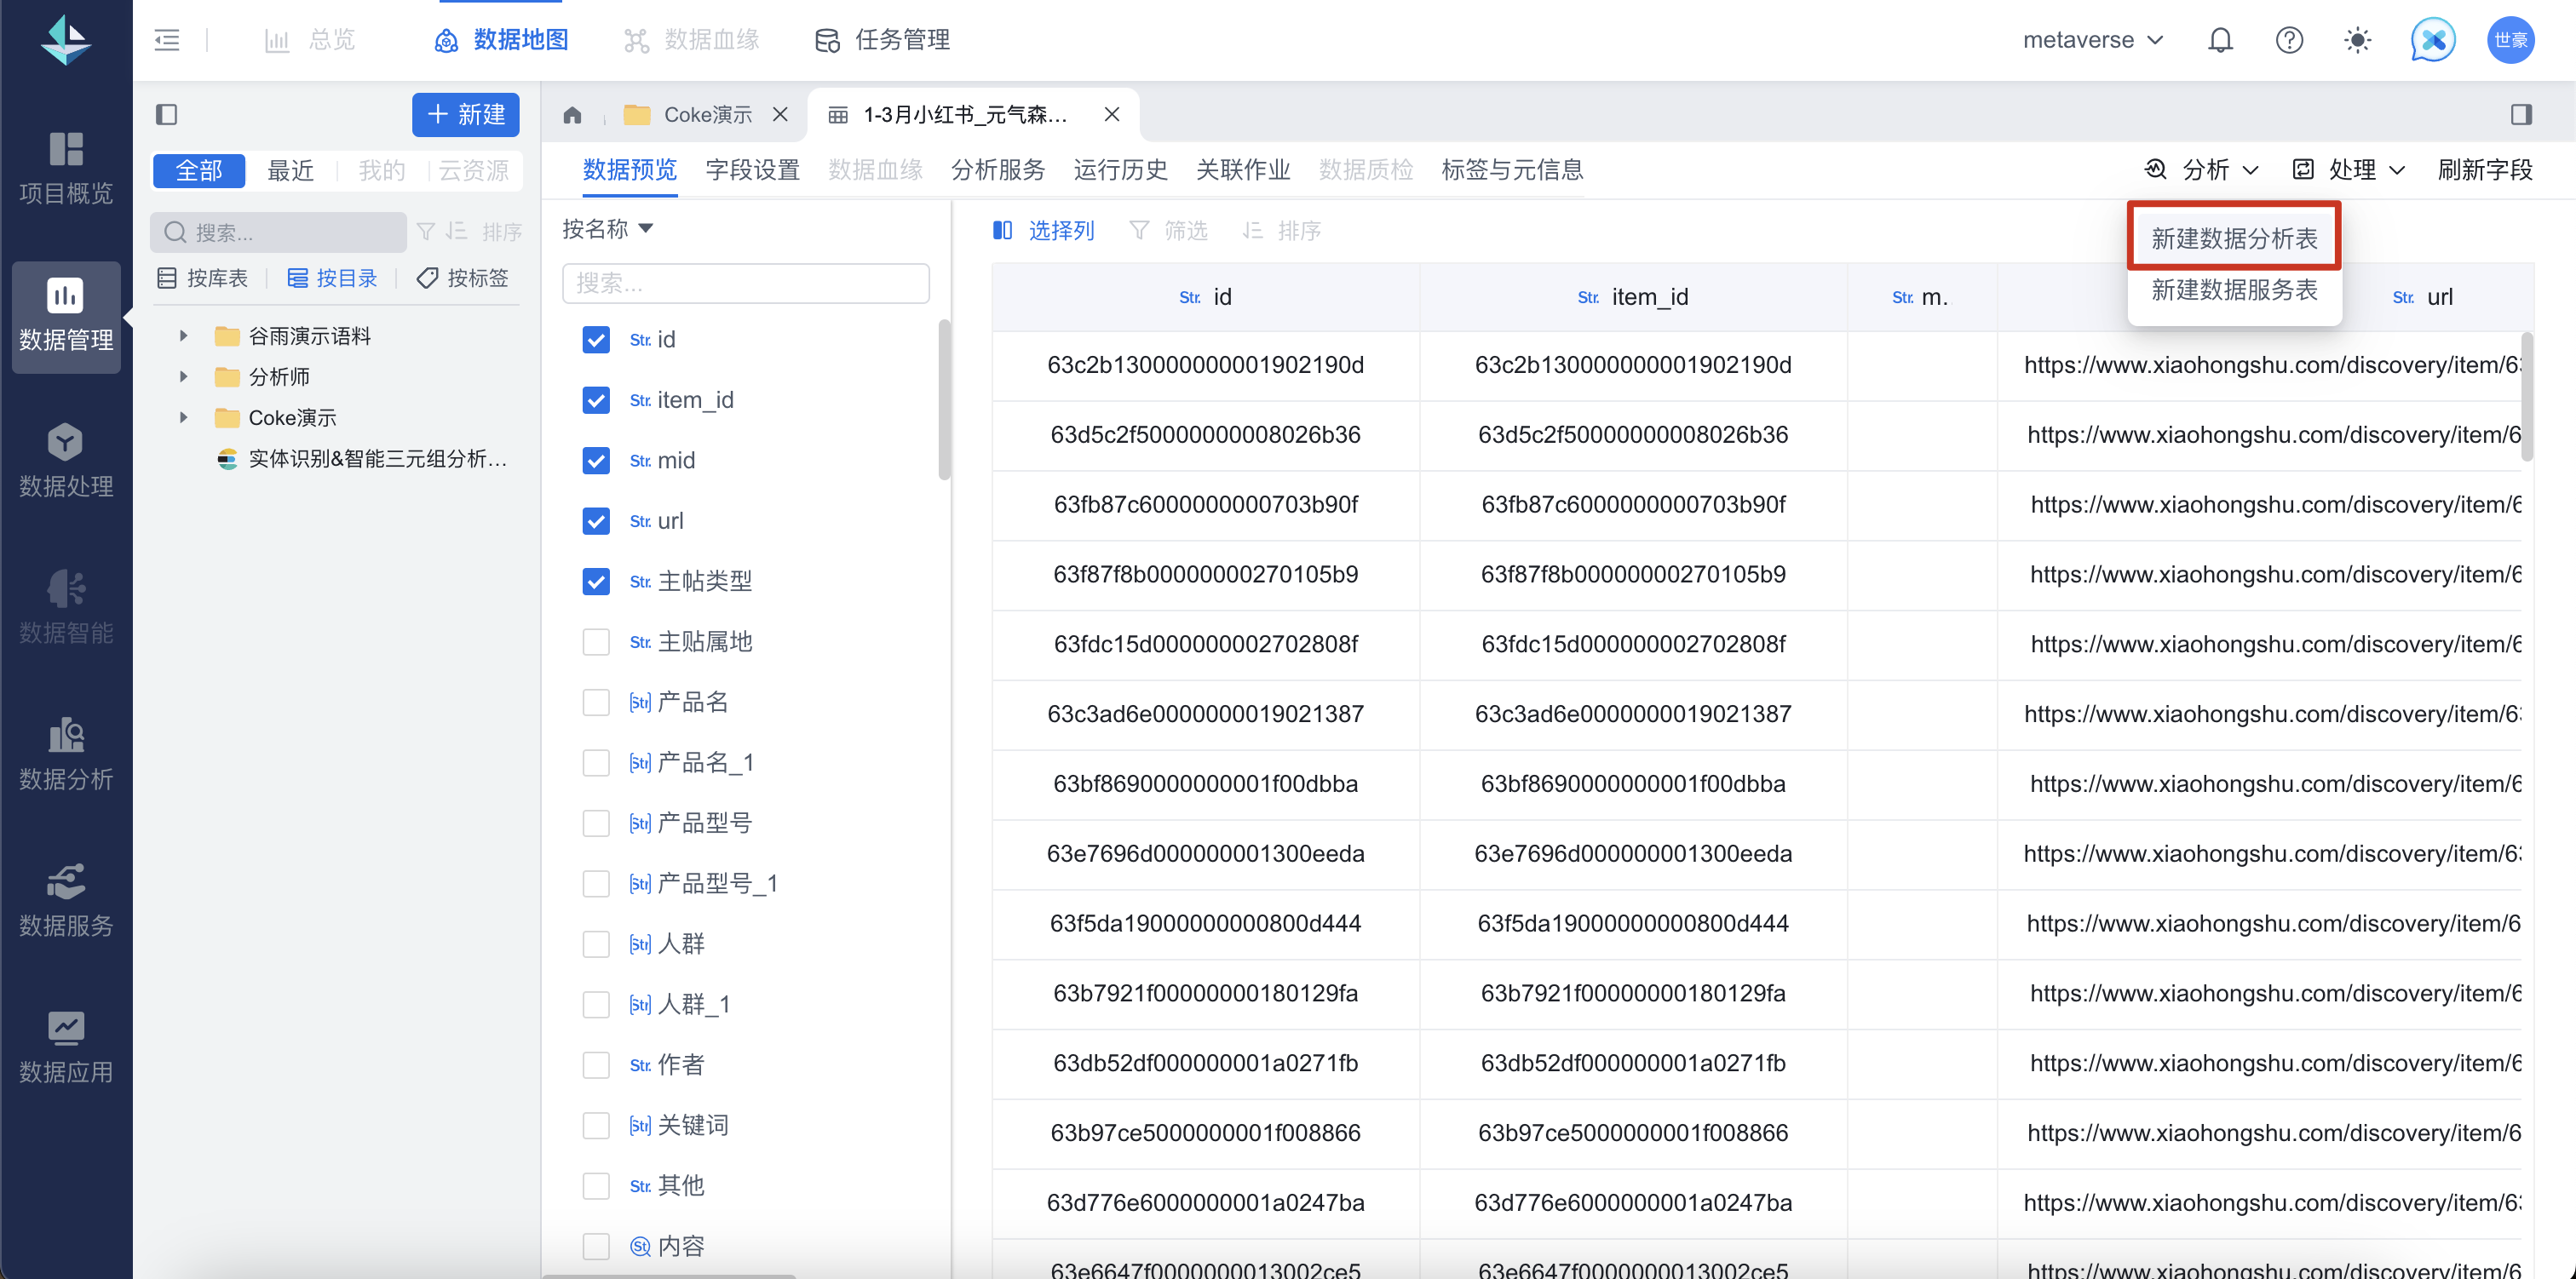Select the 最近 filter
Viewport: 2576px width, 1279px height.
point(291,170)
